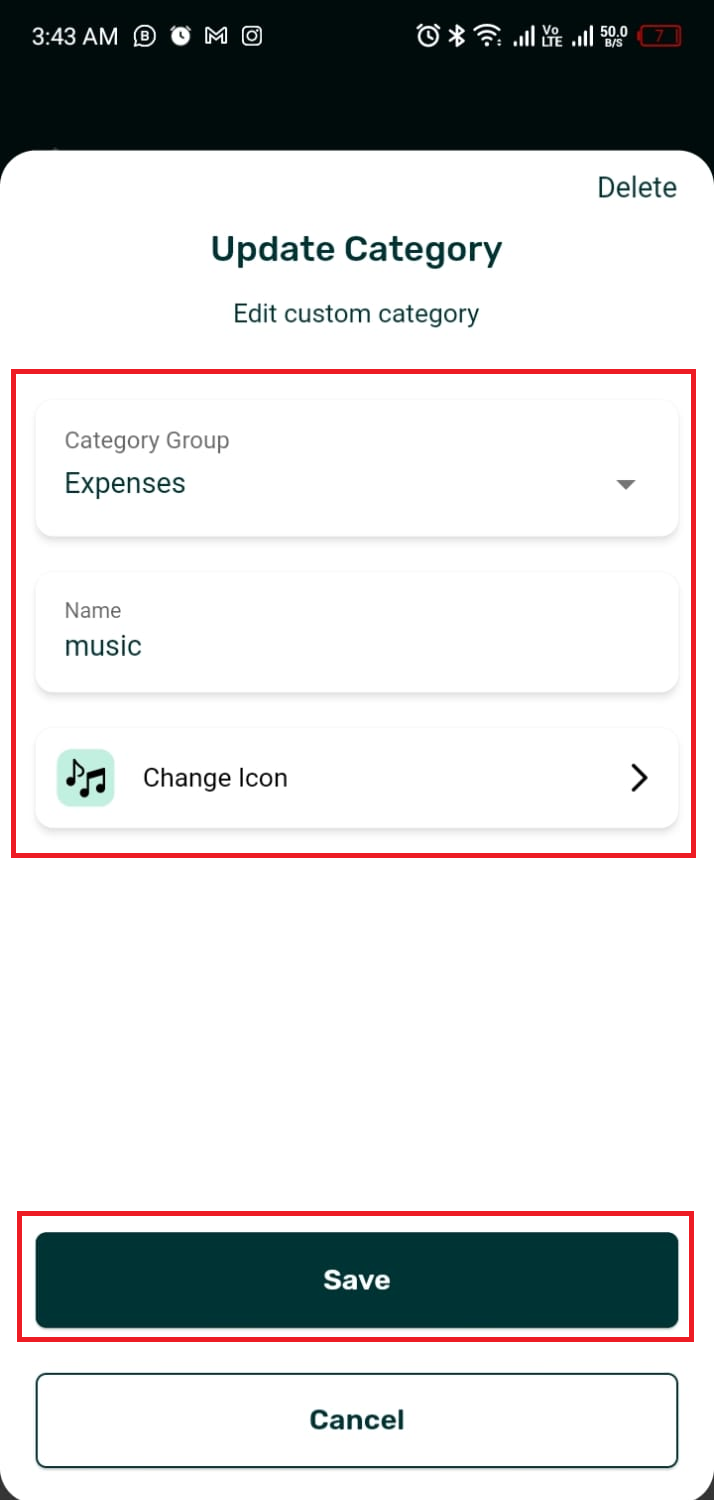Tap the dropdown arrow beside Expenses
The image size is (714, 1500).
625,484
